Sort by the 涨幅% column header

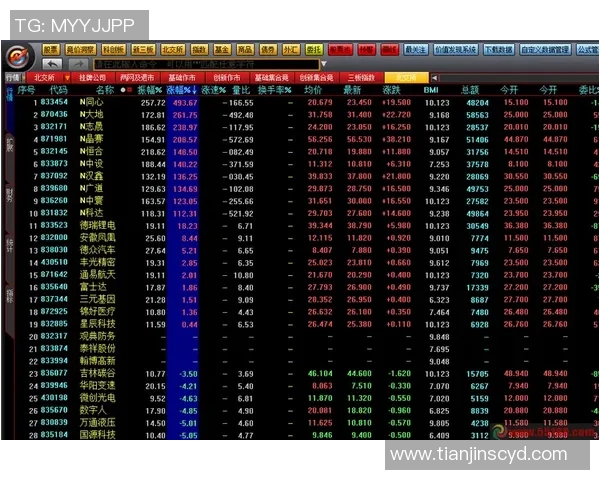(182, 90)
